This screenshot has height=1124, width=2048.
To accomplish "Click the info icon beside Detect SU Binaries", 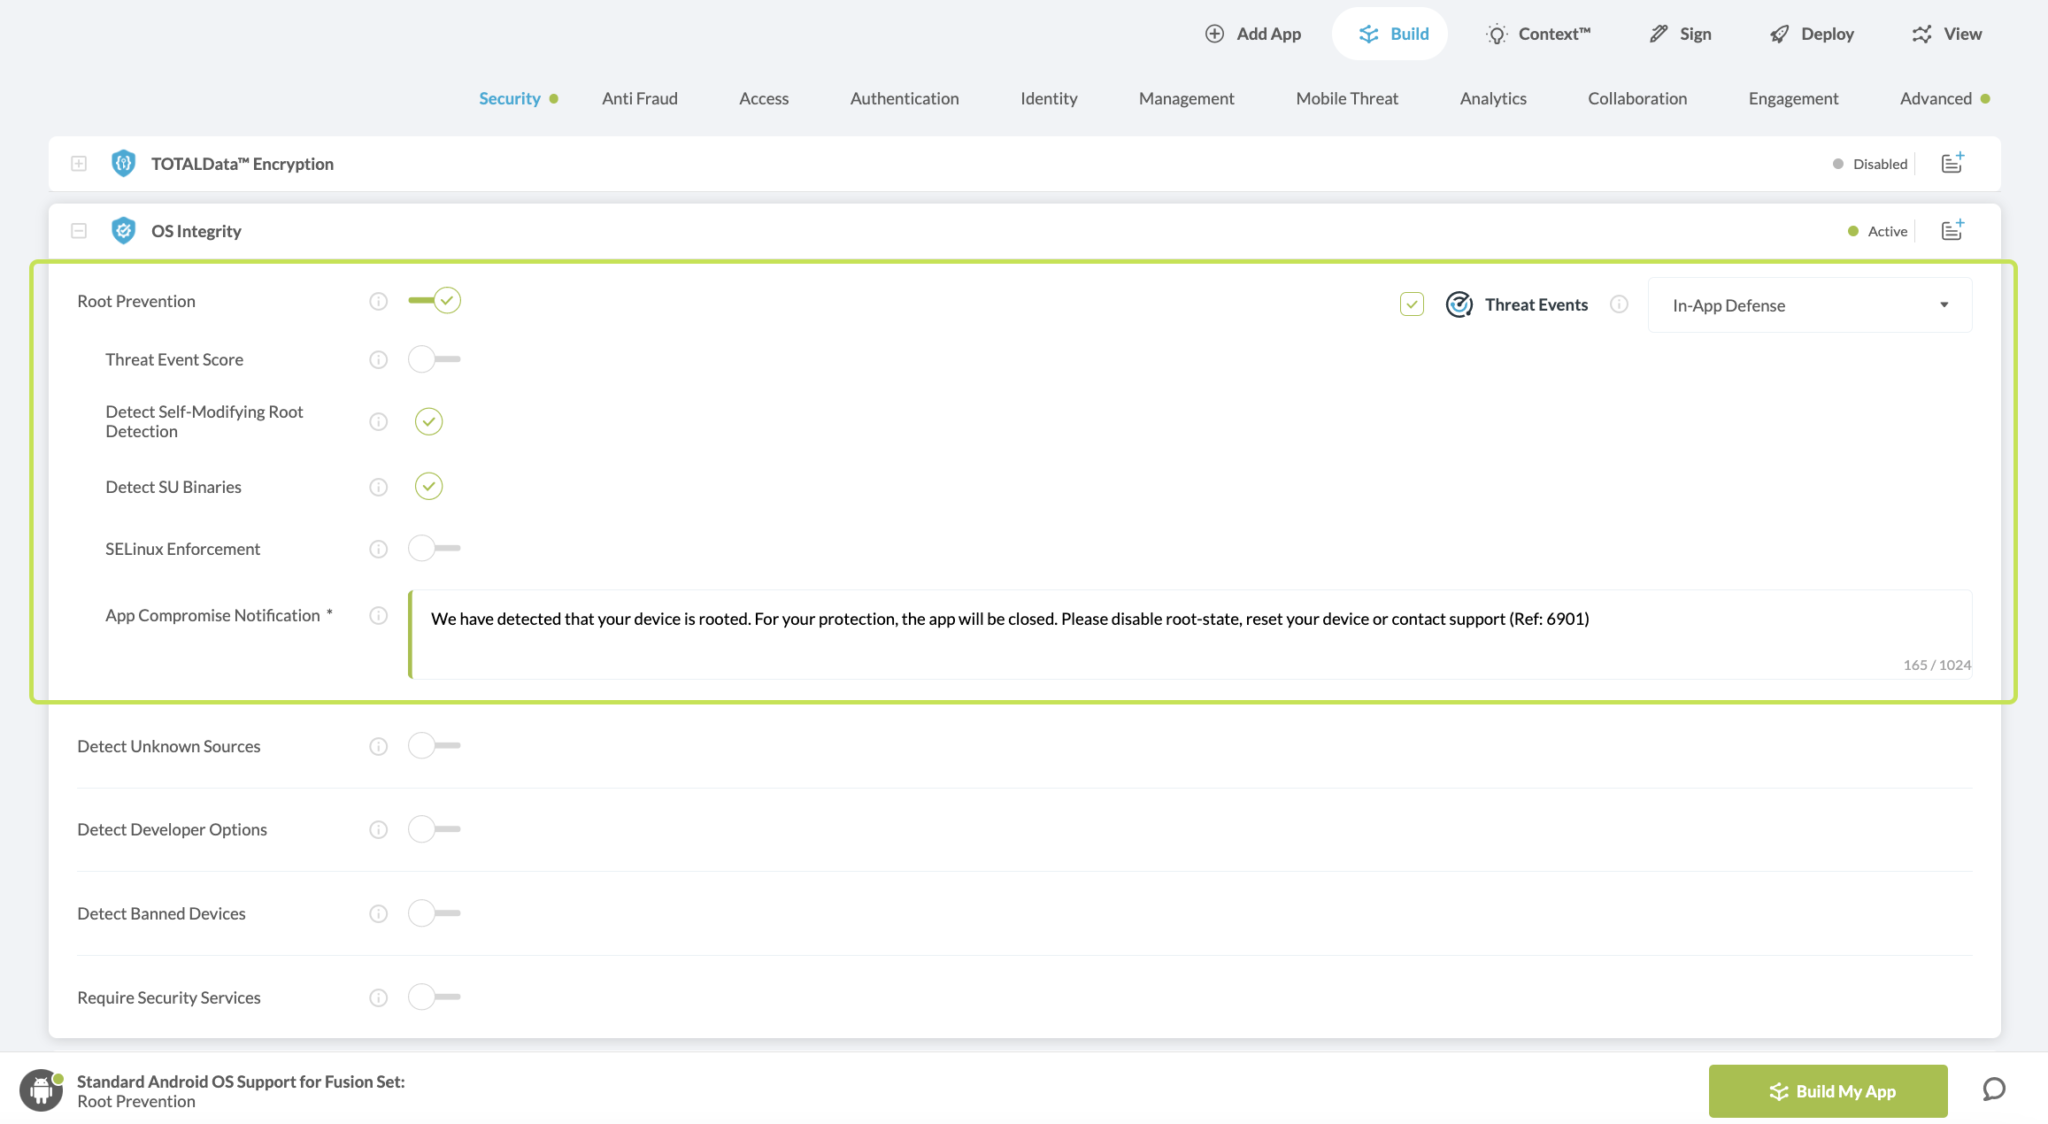I will pos(378,487).
